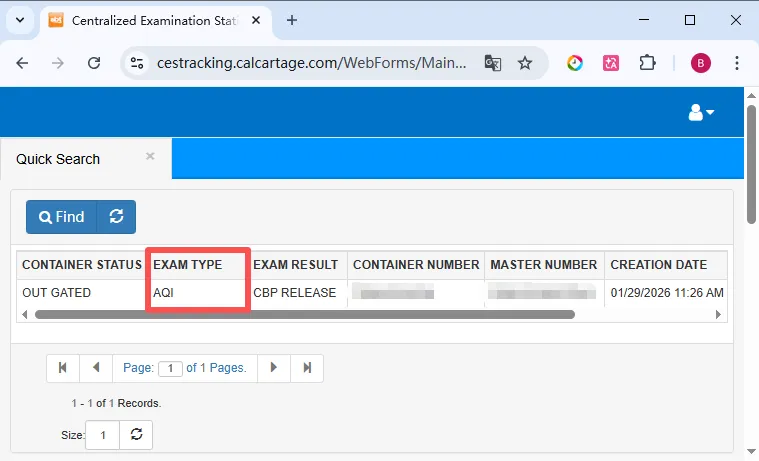The width and height of the screenshot is (759, 461).
Task: Go to the next results page
Action: click(x=273, y=368)
